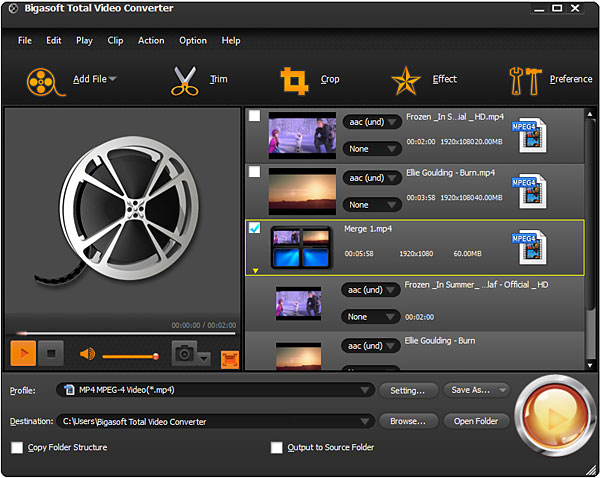Open None dropdown for Ellie Goulding - Burn.mp4
The image size is (600, 478).
pos(372,205)
